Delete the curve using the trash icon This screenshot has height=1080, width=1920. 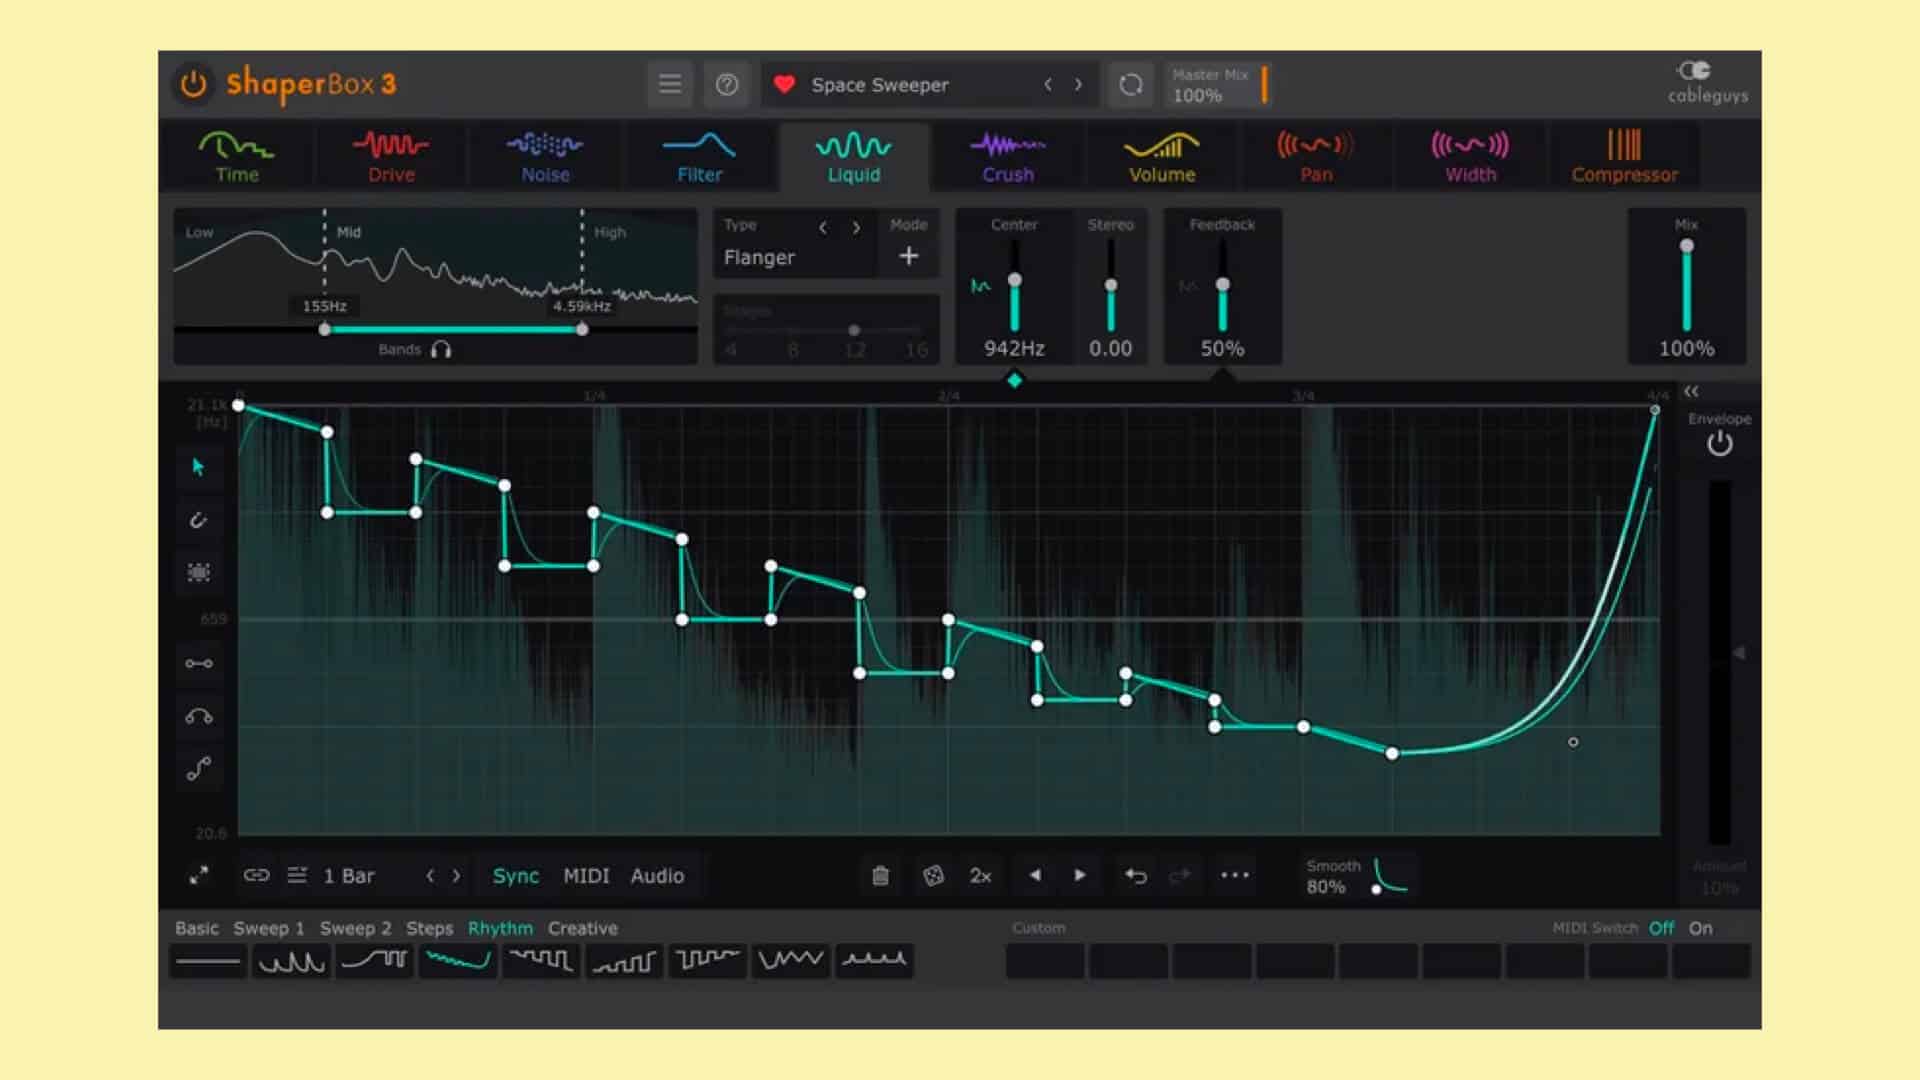coord(879,875)
